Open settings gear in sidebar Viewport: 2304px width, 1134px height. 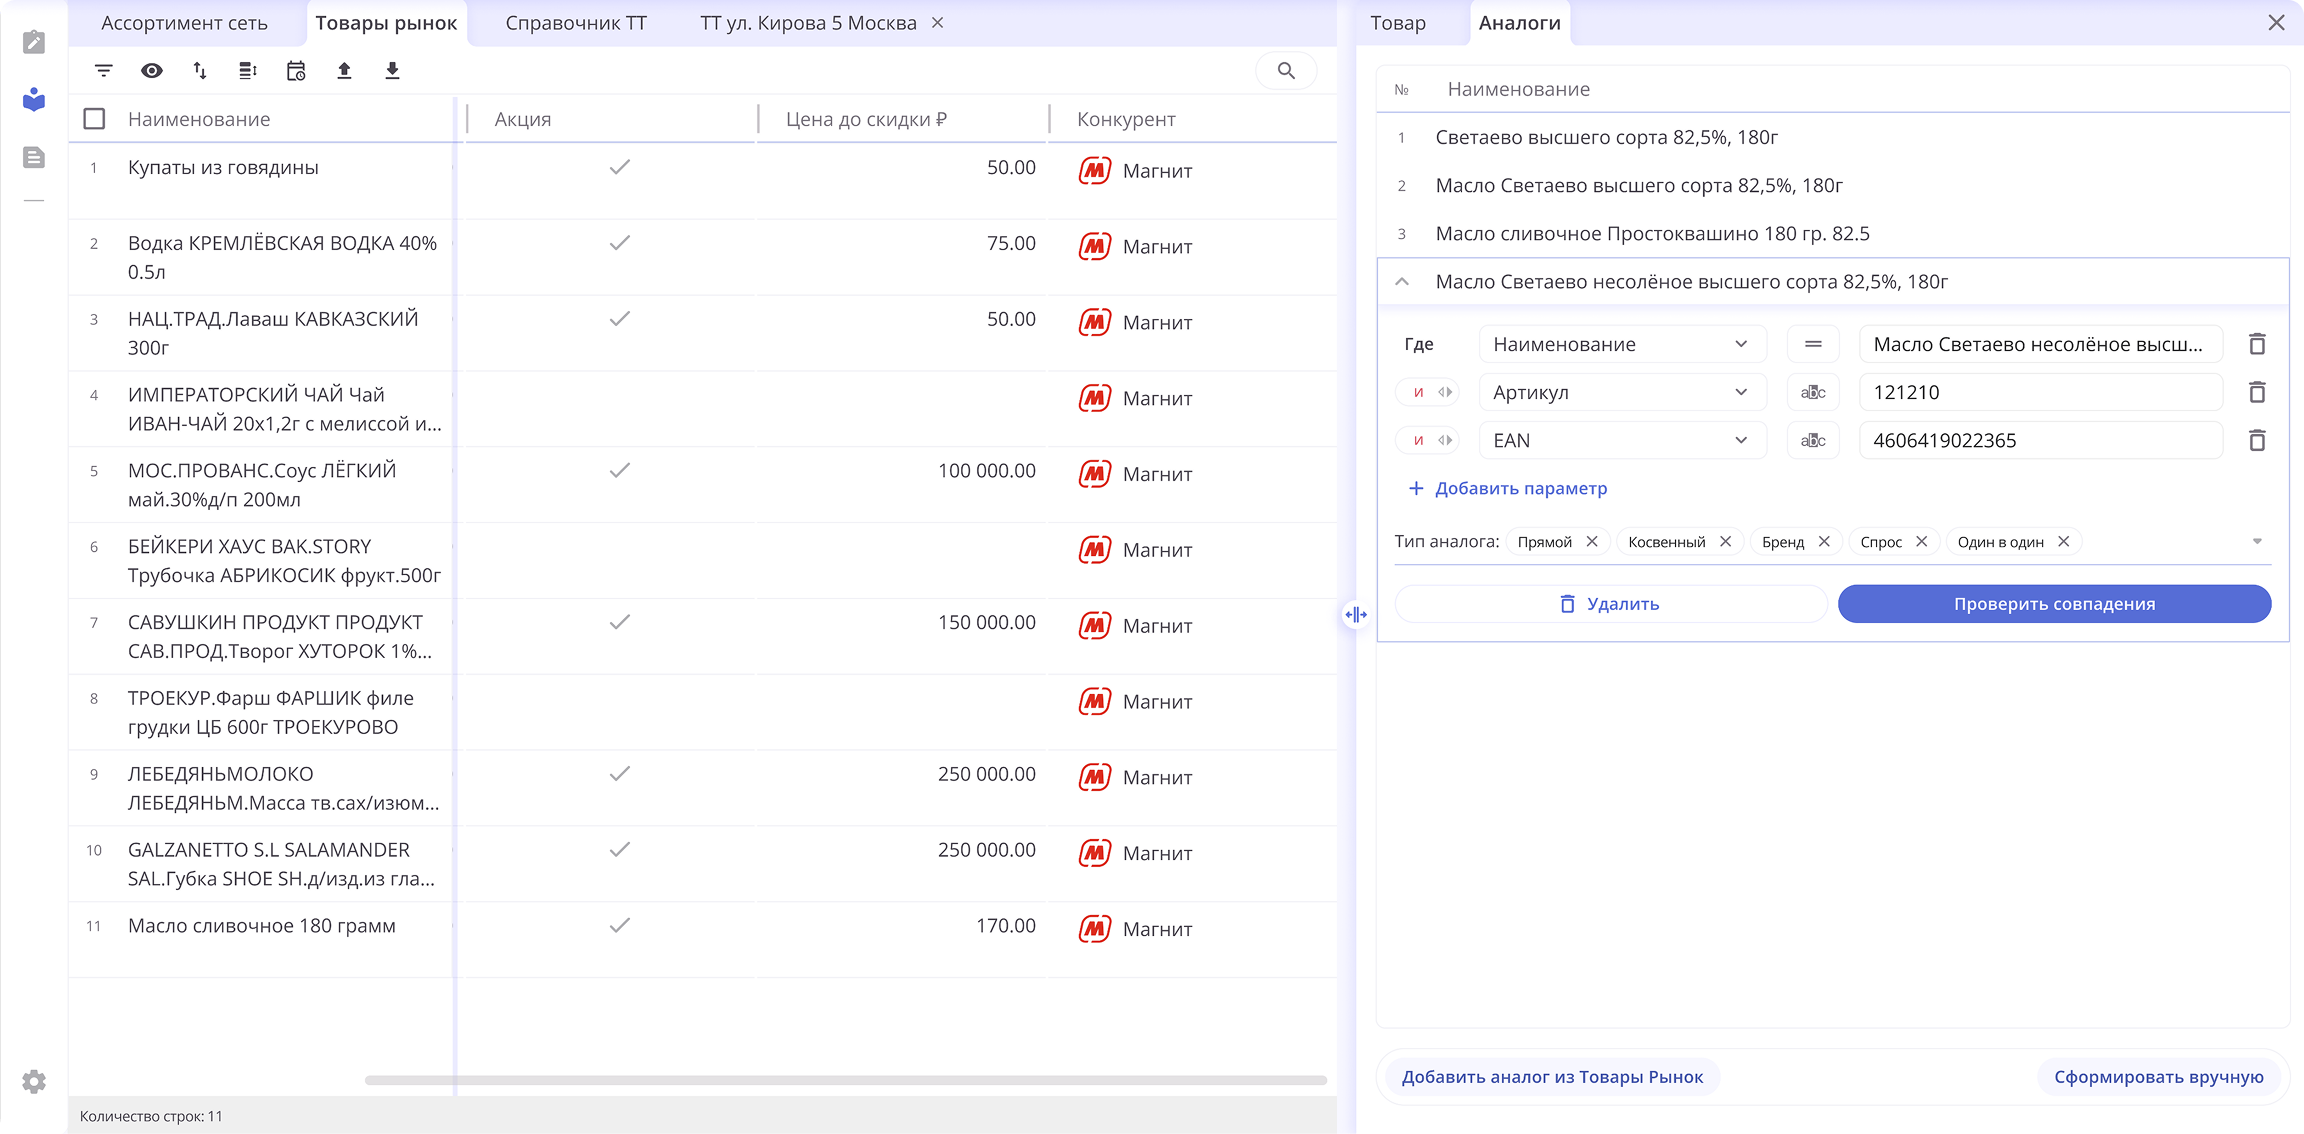(34, 1082)
